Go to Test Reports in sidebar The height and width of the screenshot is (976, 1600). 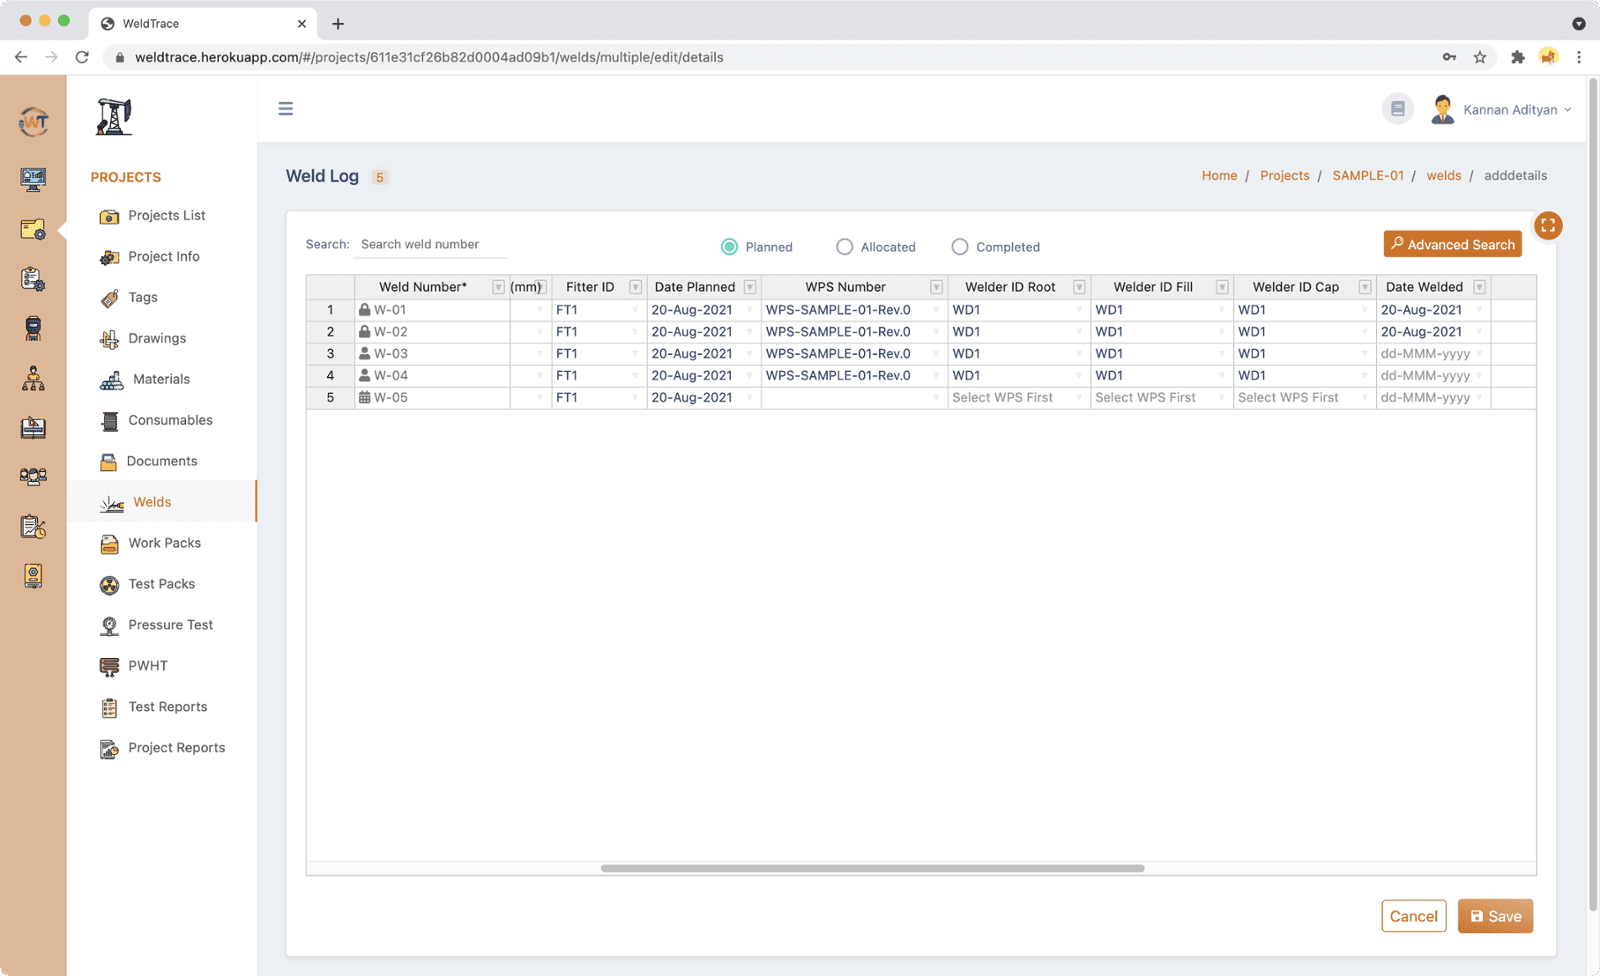coord(167,707)
